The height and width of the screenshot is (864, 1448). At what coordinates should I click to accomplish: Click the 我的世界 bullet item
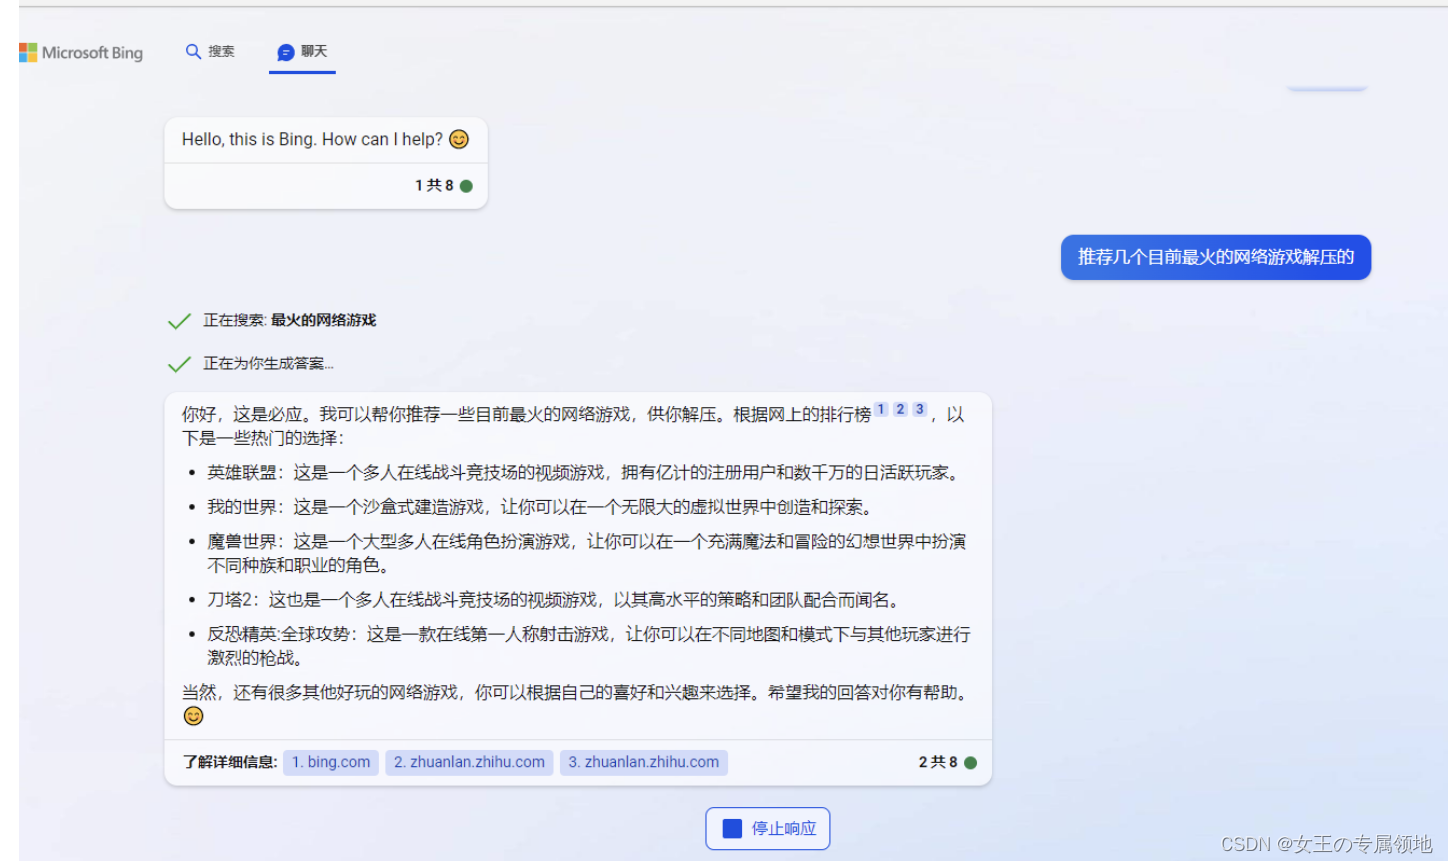click(542, 507)
